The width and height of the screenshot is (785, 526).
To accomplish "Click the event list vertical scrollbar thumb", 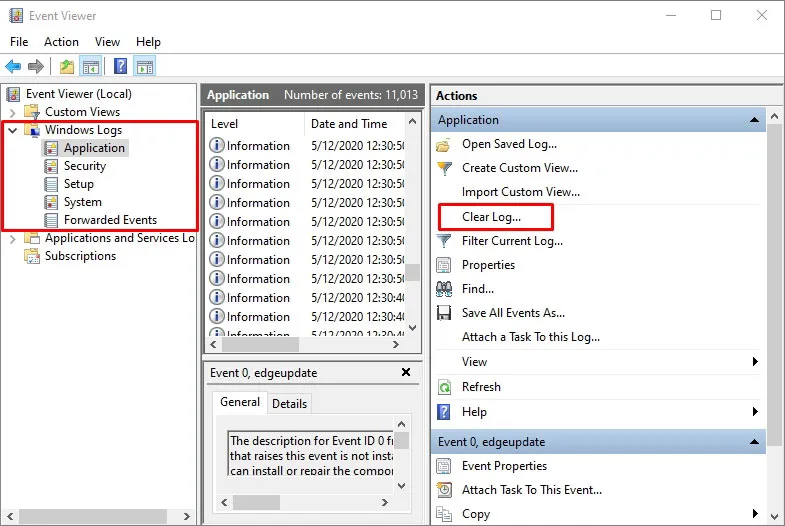I will pos(412,275).
